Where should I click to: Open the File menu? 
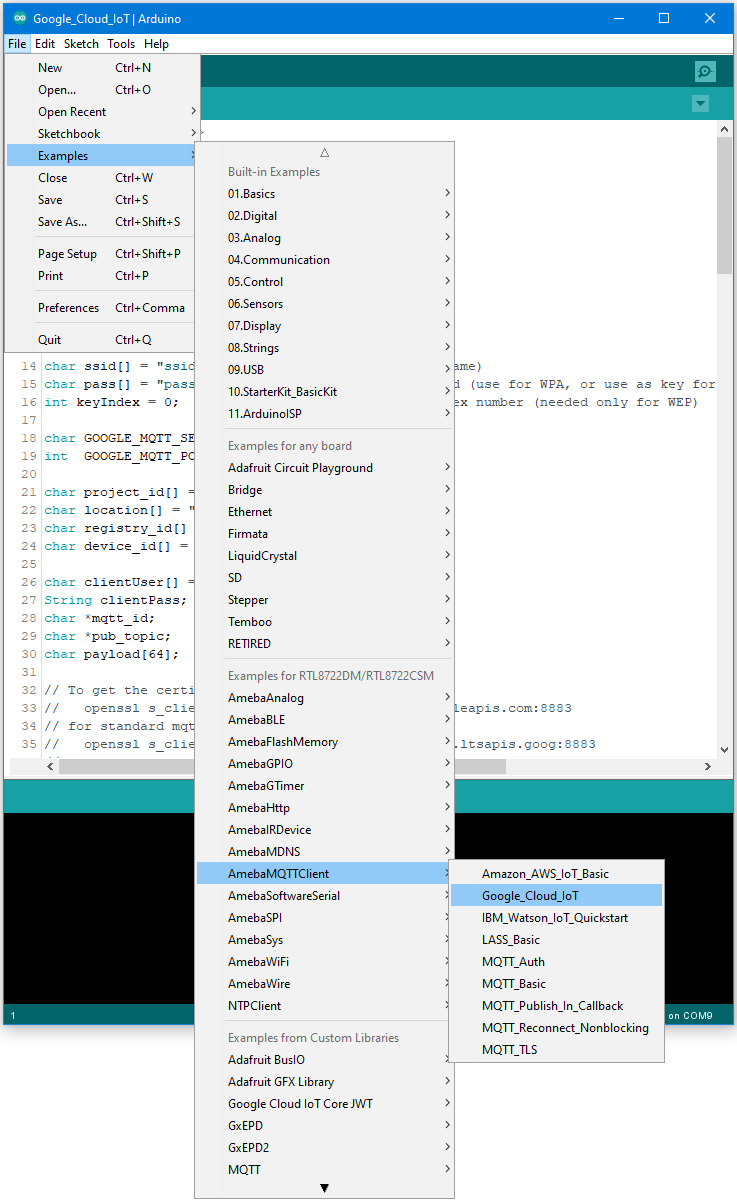click(17, 44)
